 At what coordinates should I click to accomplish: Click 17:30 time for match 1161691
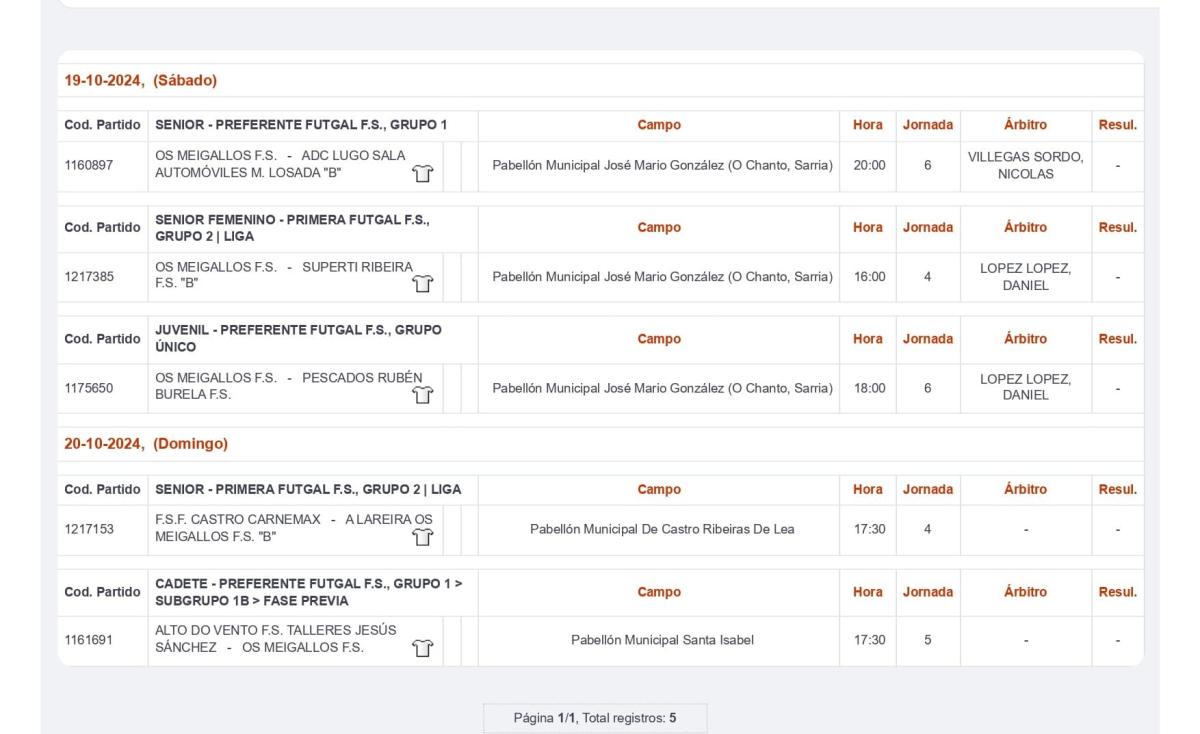pyautogui.click(x=869, y=640)
